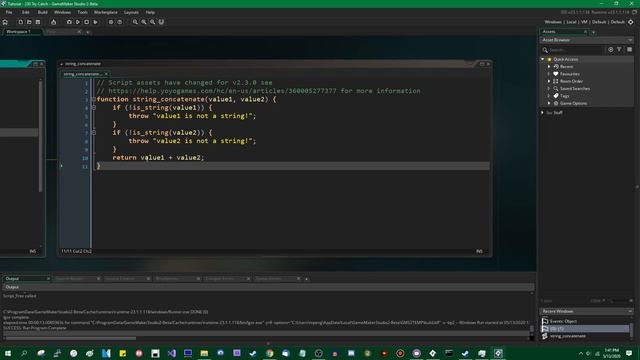Stop the running game from toolbar

[87, 22]
